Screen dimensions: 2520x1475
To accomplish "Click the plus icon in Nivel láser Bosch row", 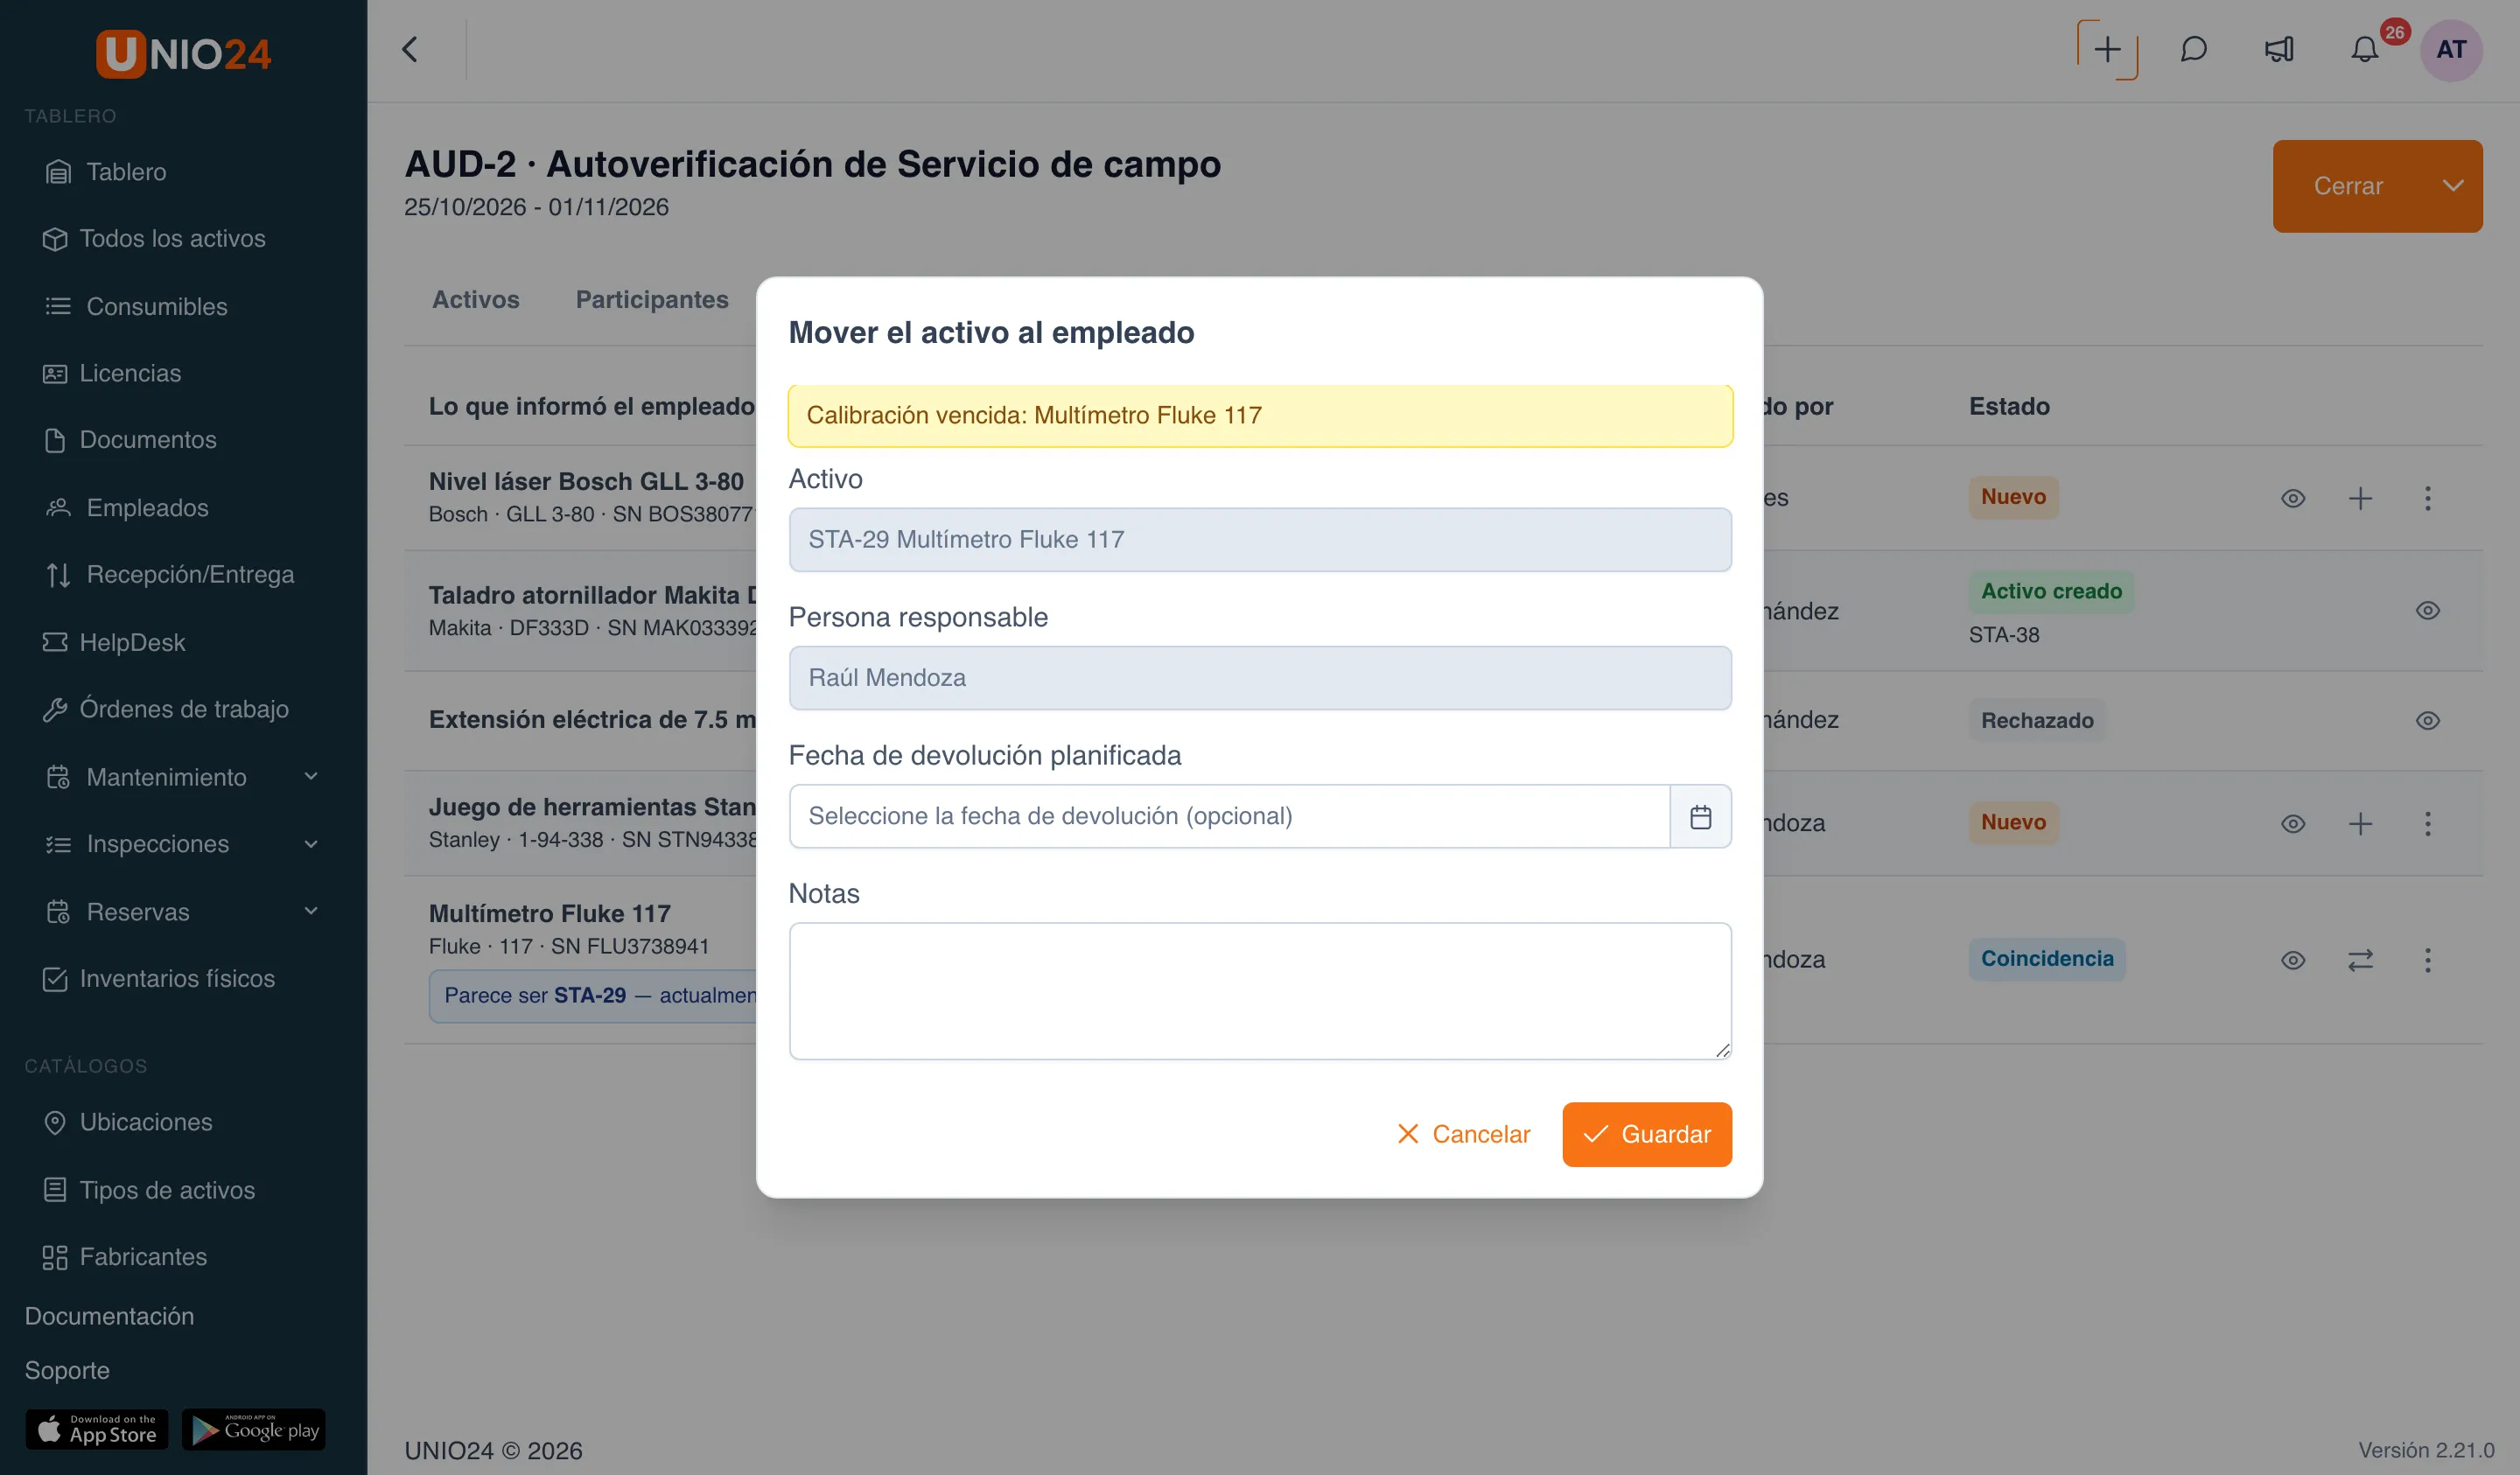I will pos(2360,498).
